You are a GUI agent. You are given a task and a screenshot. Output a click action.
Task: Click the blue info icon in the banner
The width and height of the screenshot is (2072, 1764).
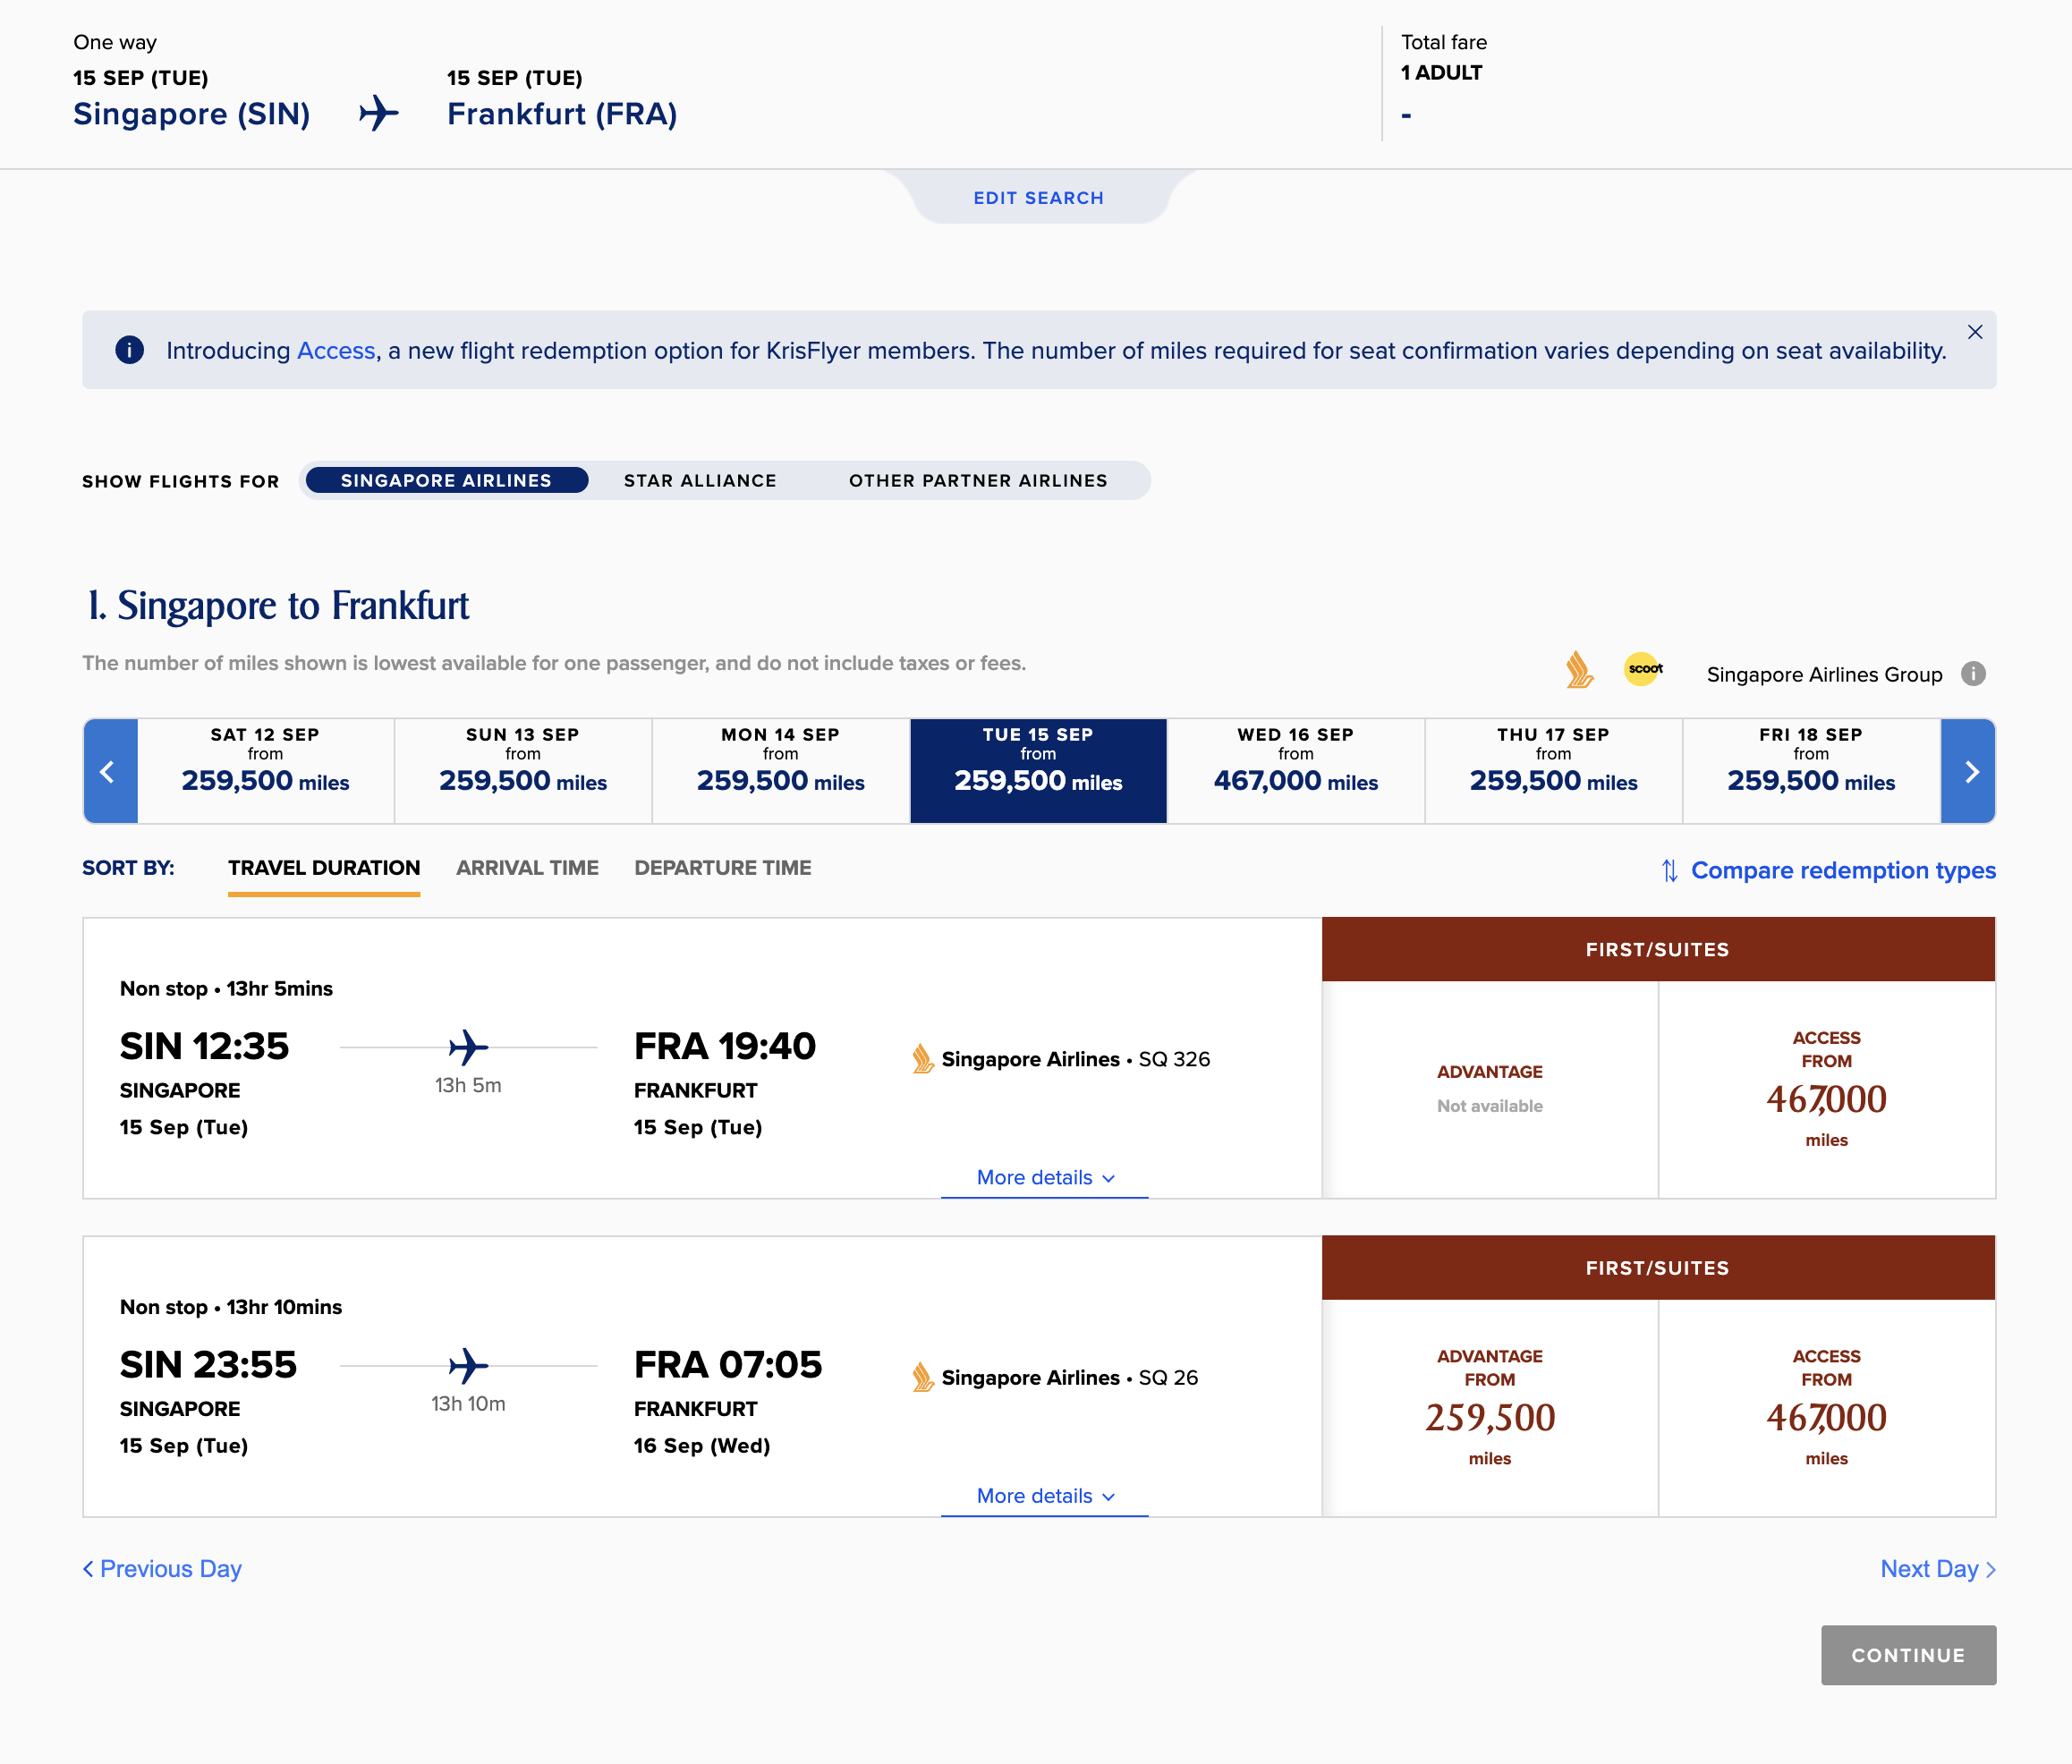pos(130,350)
